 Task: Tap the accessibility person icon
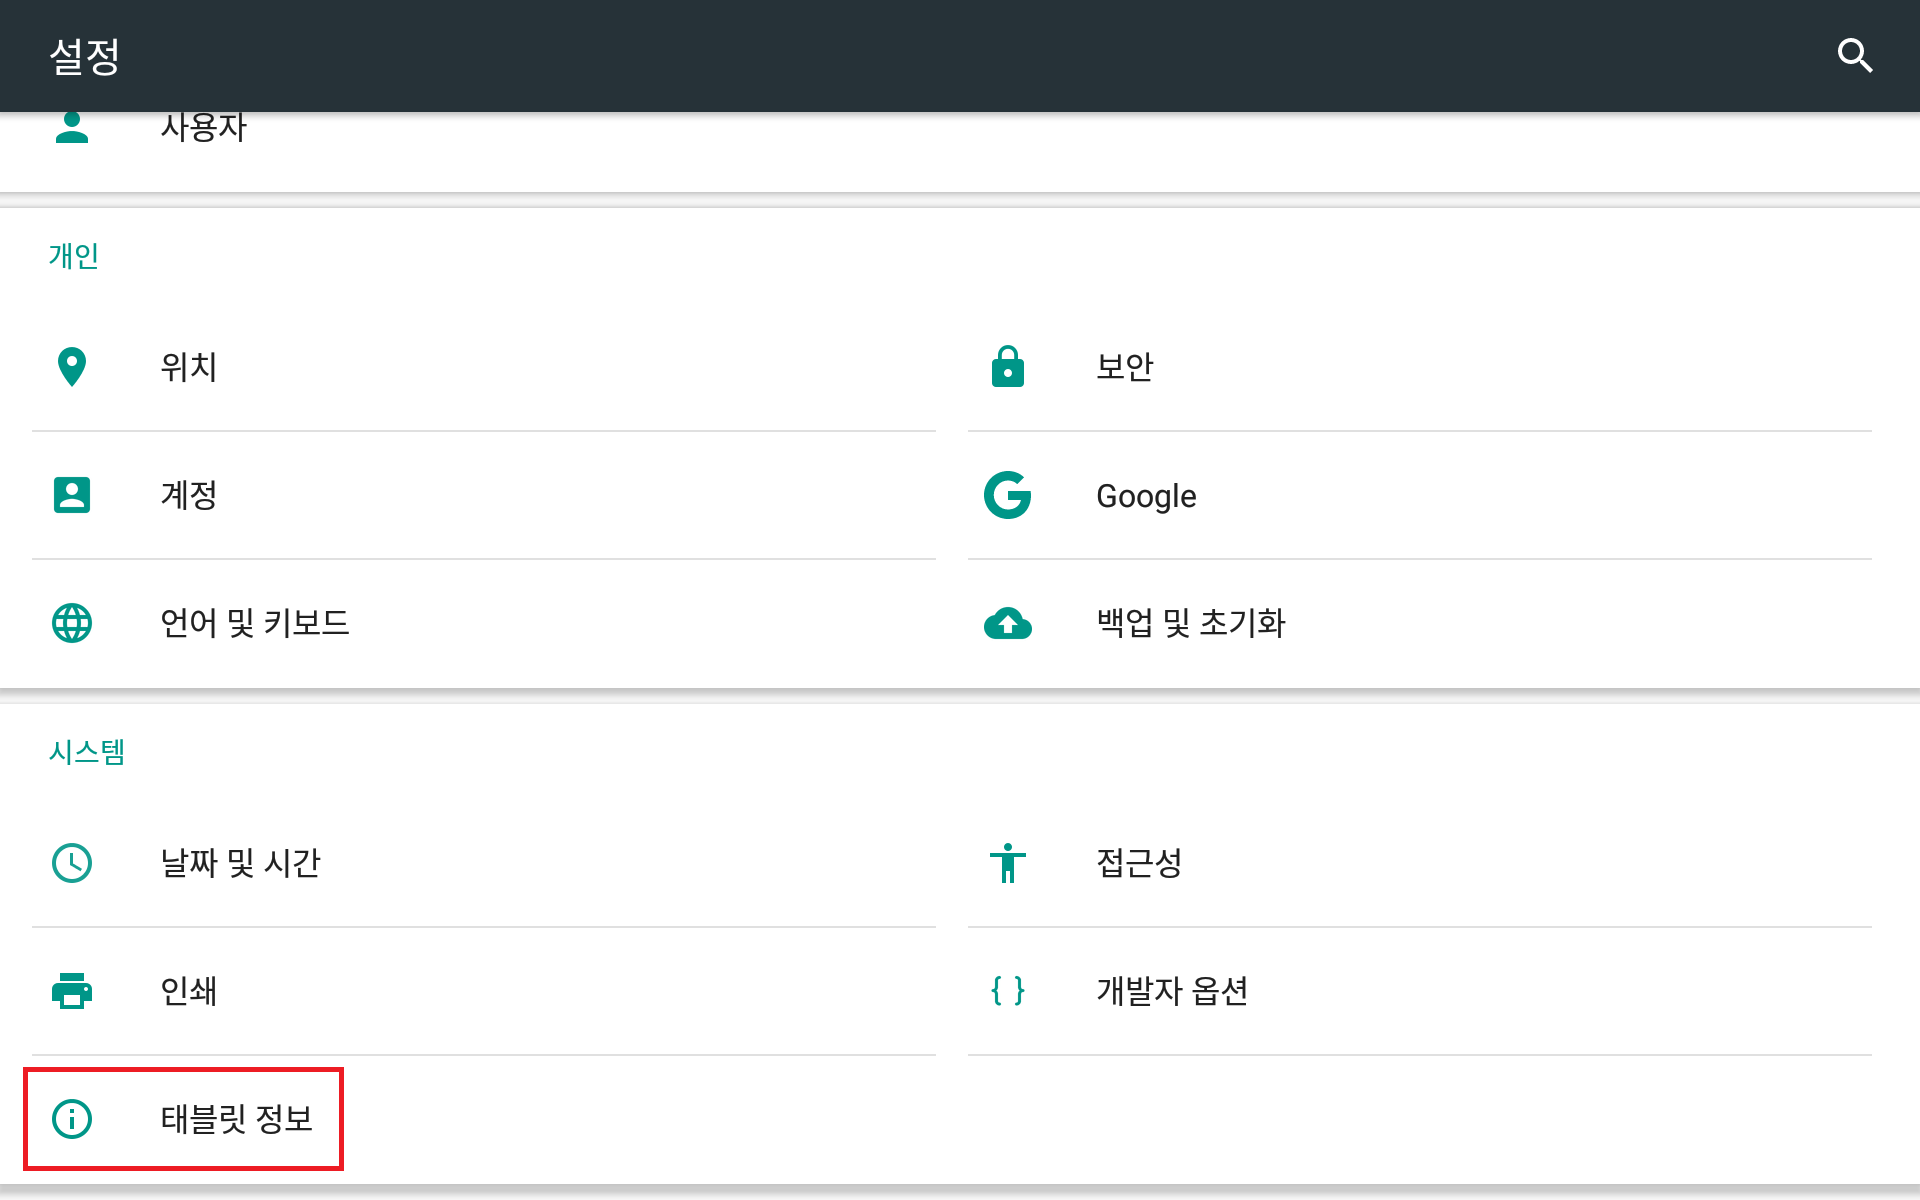1007,863
